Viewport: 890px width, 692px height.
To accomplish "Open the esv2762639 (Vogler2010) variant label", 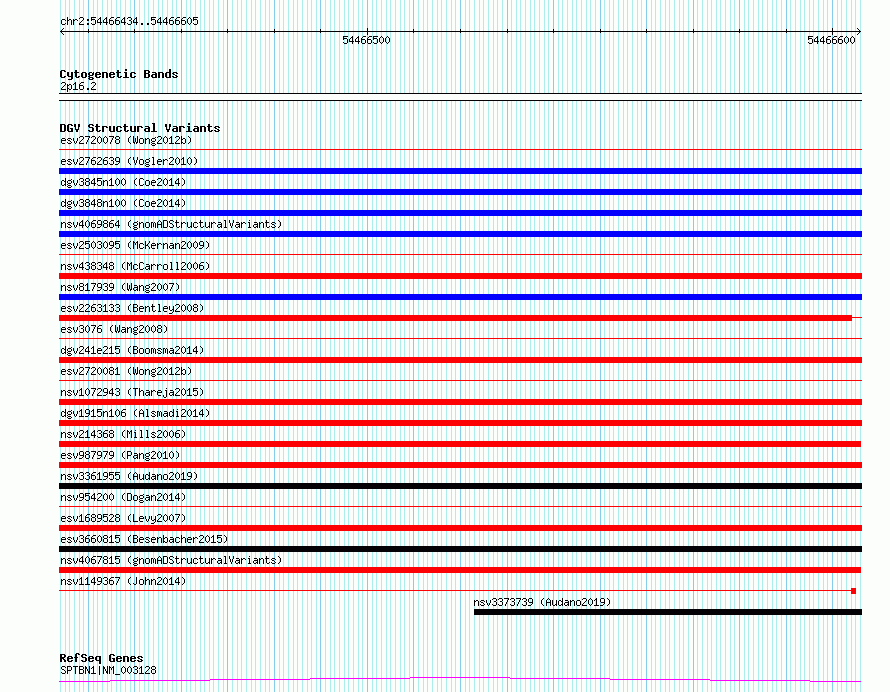I will (x=129, y=161).
